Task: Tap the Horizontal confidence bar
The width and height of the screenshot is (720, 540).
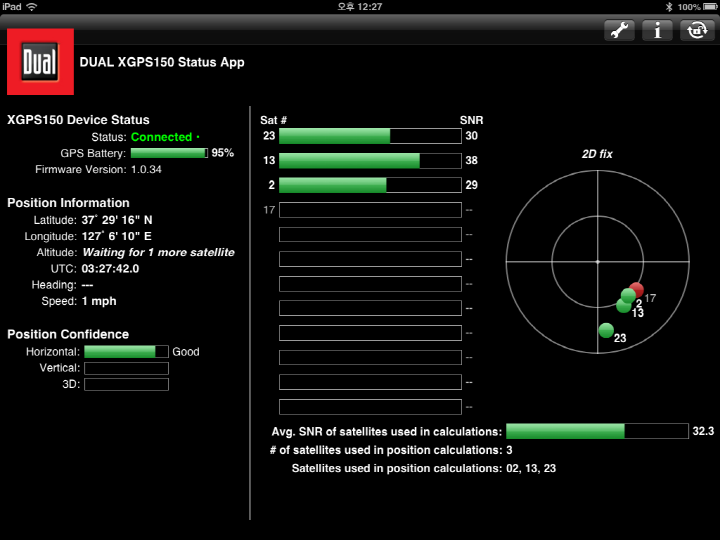Action: point(126,352)
